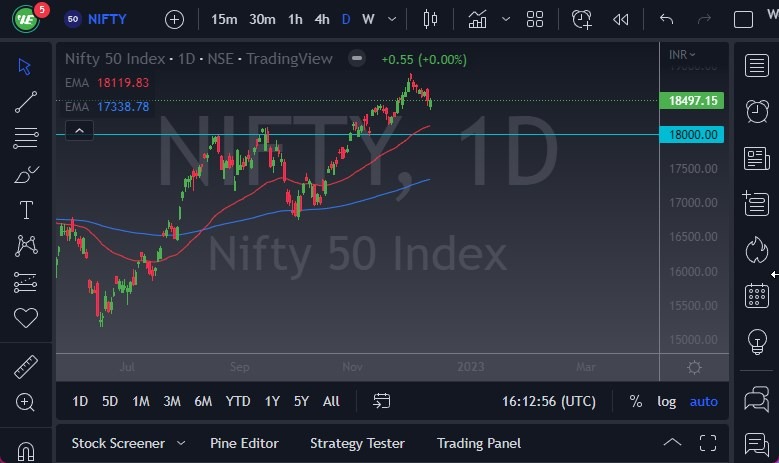Create a new alert
779x463 pixels.
pyautogui.click(x=581, y=19)
